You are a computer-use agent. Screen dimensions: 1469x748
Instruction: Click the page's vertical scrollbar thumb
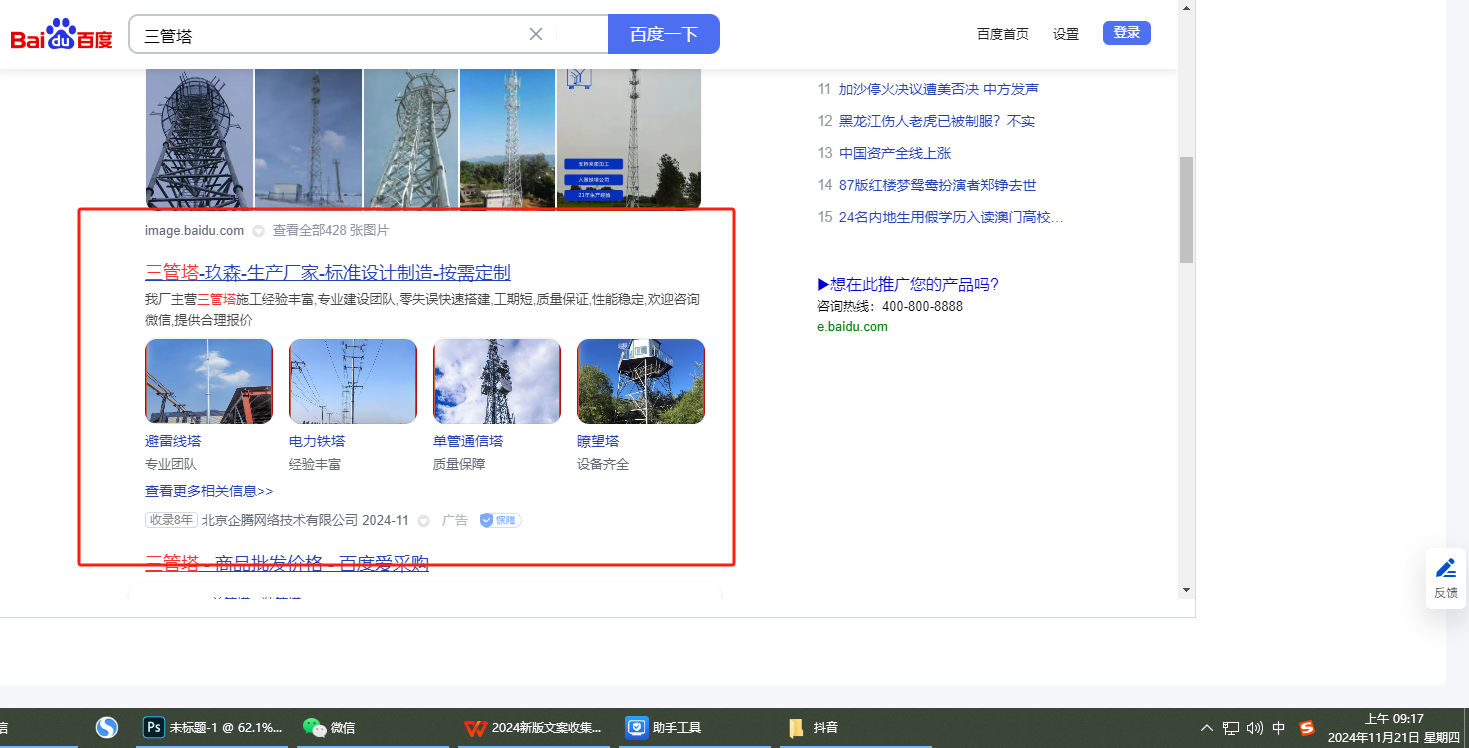click(x=1186, y=210)
